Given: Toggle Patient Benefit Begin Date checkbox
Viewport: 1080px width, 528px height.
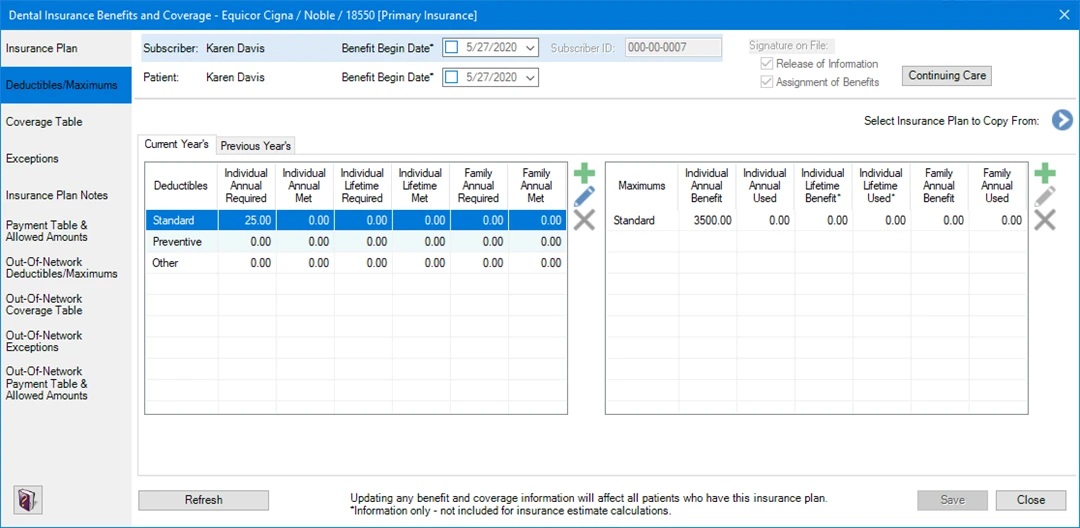Looking at the screenshot, I should pyautogui.click(x=451, y=77).
